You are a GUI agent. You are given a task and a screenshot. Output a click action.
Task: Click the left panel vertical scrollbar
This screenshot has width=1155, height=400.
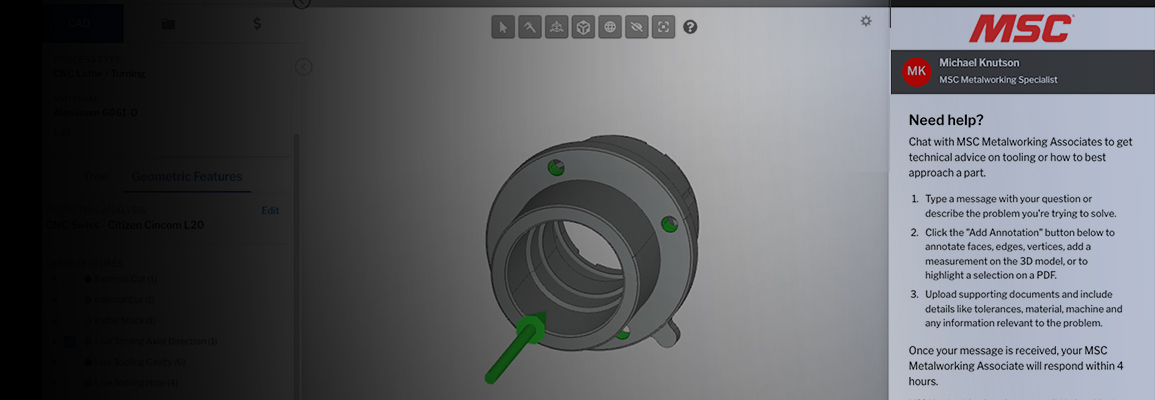click(x=296, y=265)
